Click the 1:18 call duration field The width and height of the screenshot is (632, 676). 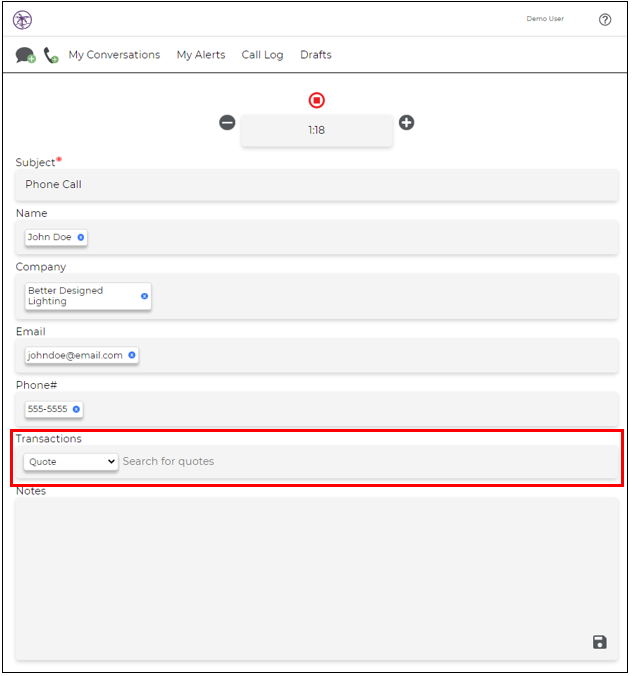pyautogui.click(x=317, y=131)
